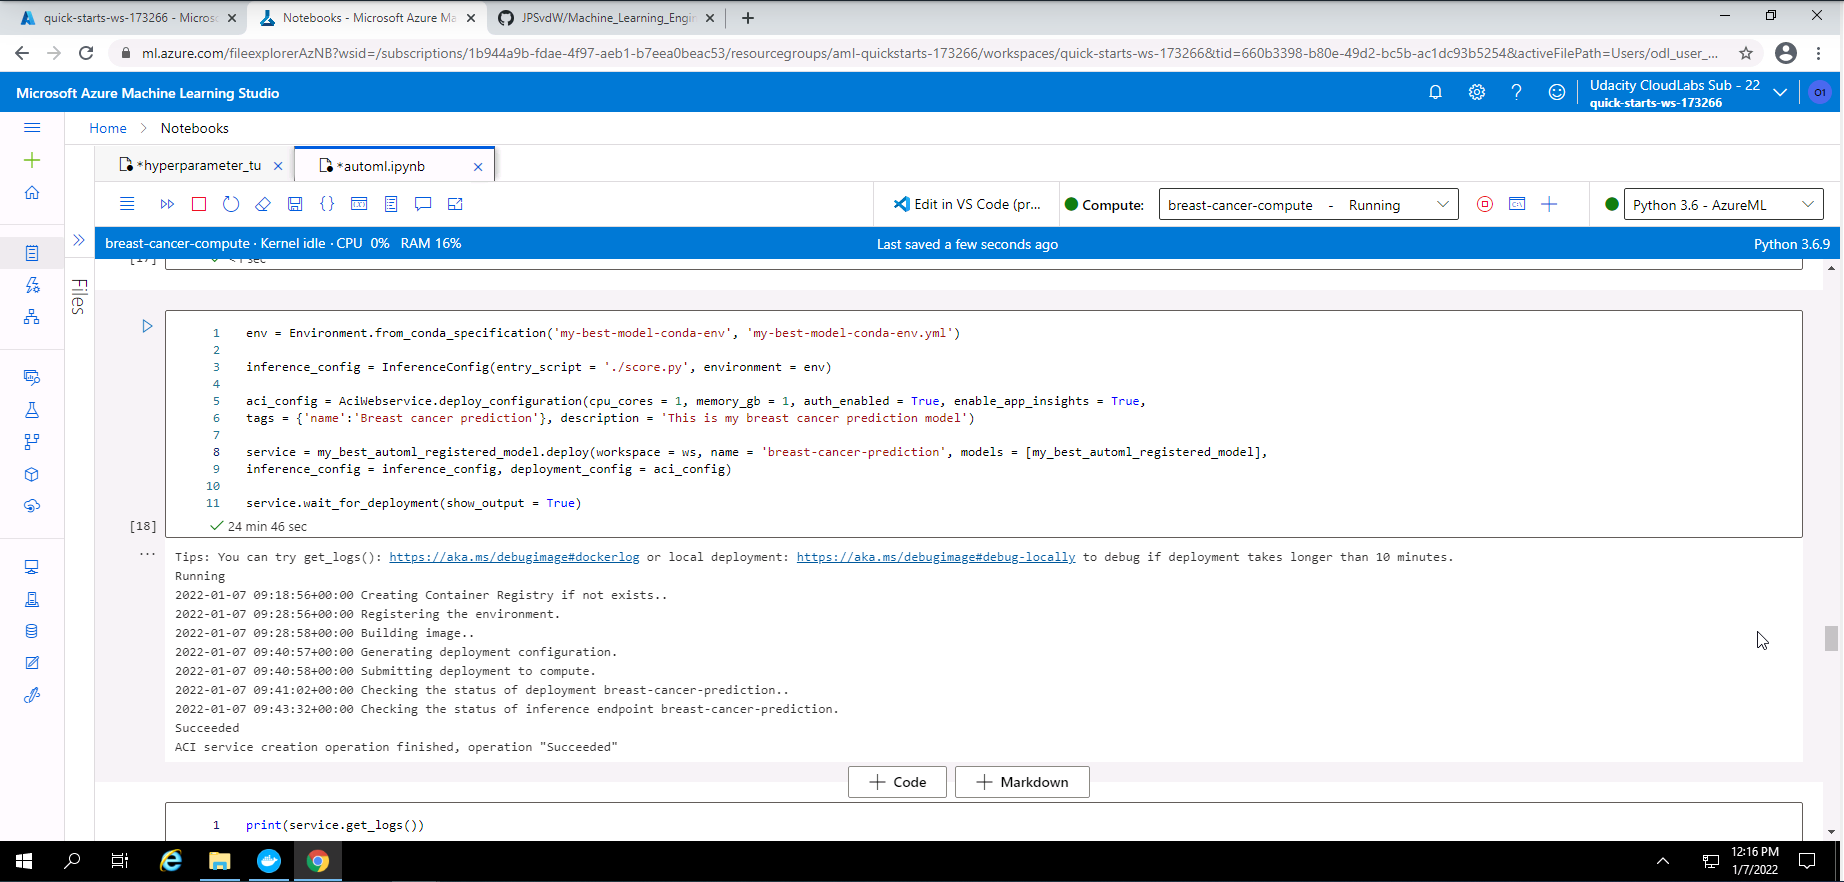1844x882 pixels.
Task: Switch to the hyperparameter_tu notebook tab
Action: click(x=199, y=166)
